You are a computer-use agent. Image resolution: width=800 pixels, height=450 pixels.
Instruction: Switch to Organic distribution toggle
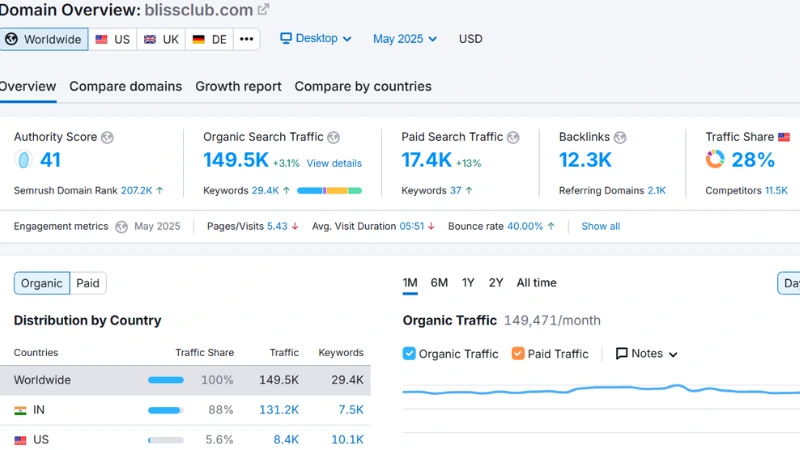tap(42, 283)
